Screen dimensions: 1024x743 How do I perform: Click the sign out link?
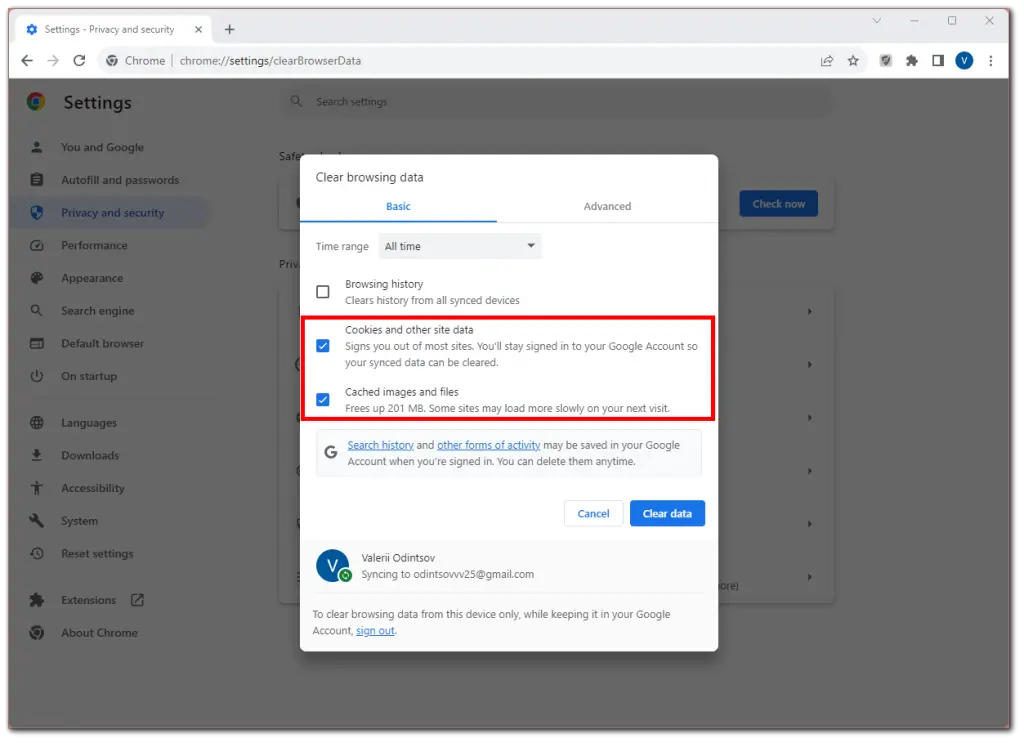click(375, 631)
